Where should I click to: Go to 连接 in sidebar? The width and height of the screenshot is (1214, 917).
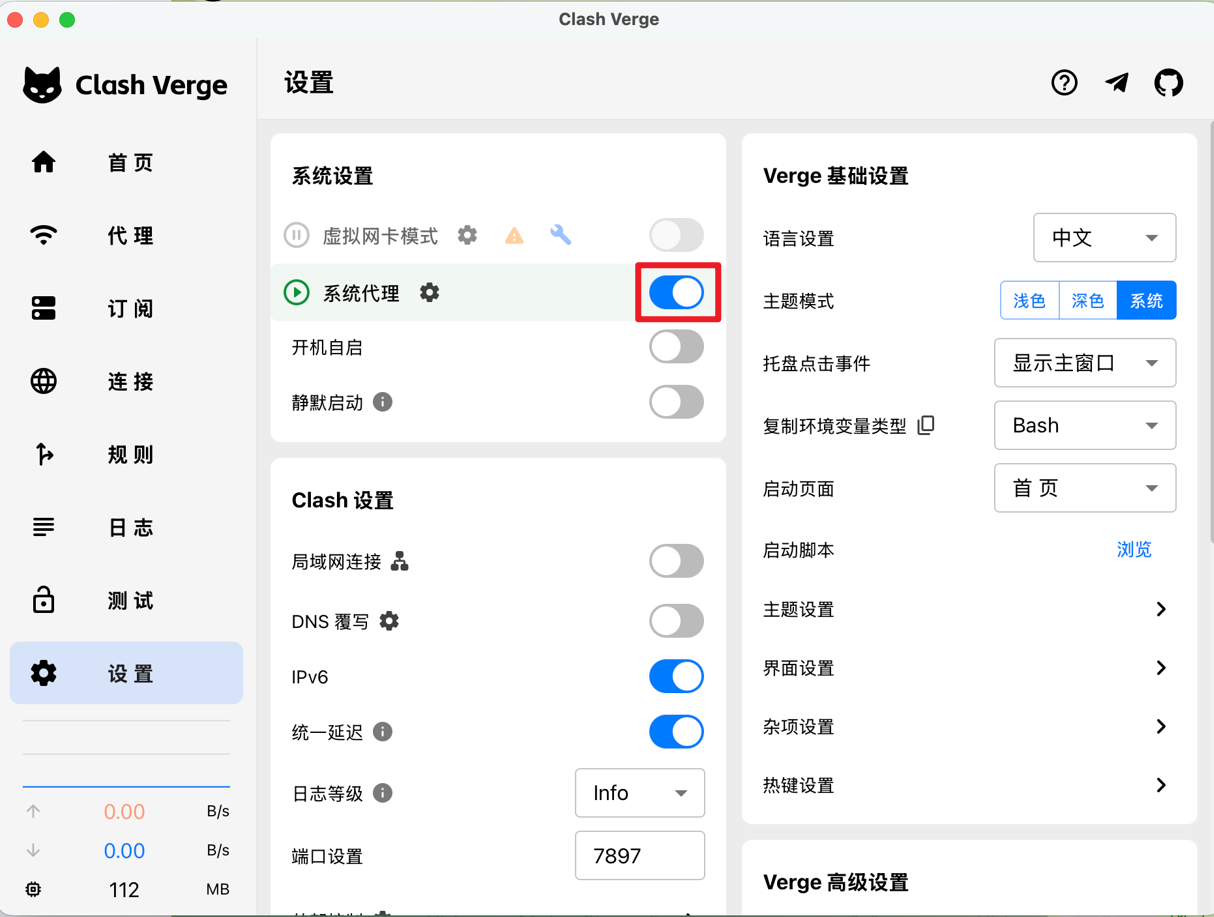(126, 381)
